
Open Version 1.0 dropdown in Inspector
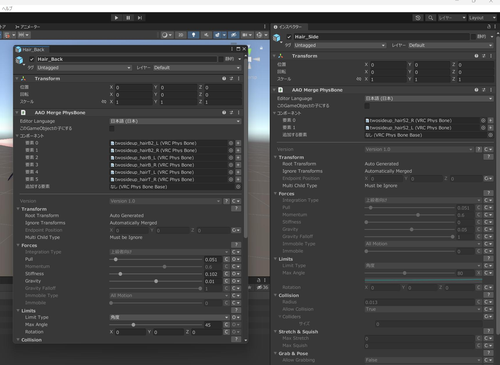pos(419,149)
